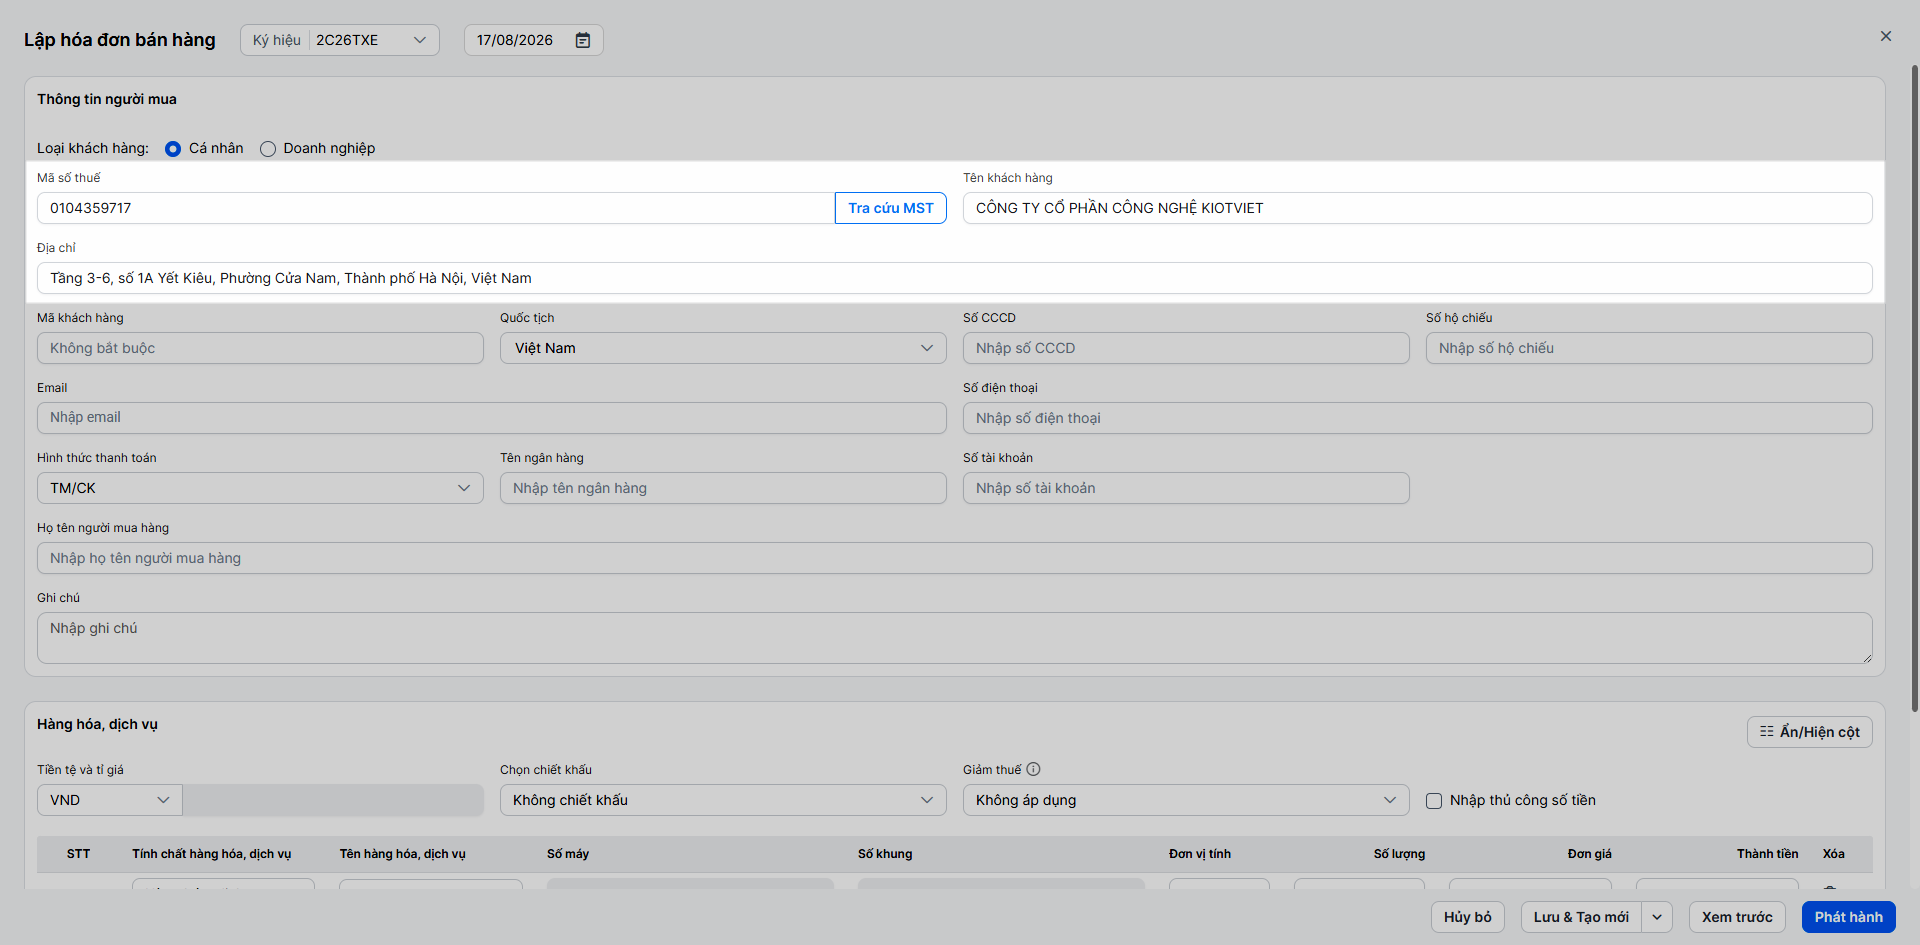Click the Địa chỉ address field
This screenshot has height=945, width=1920.
955,278
